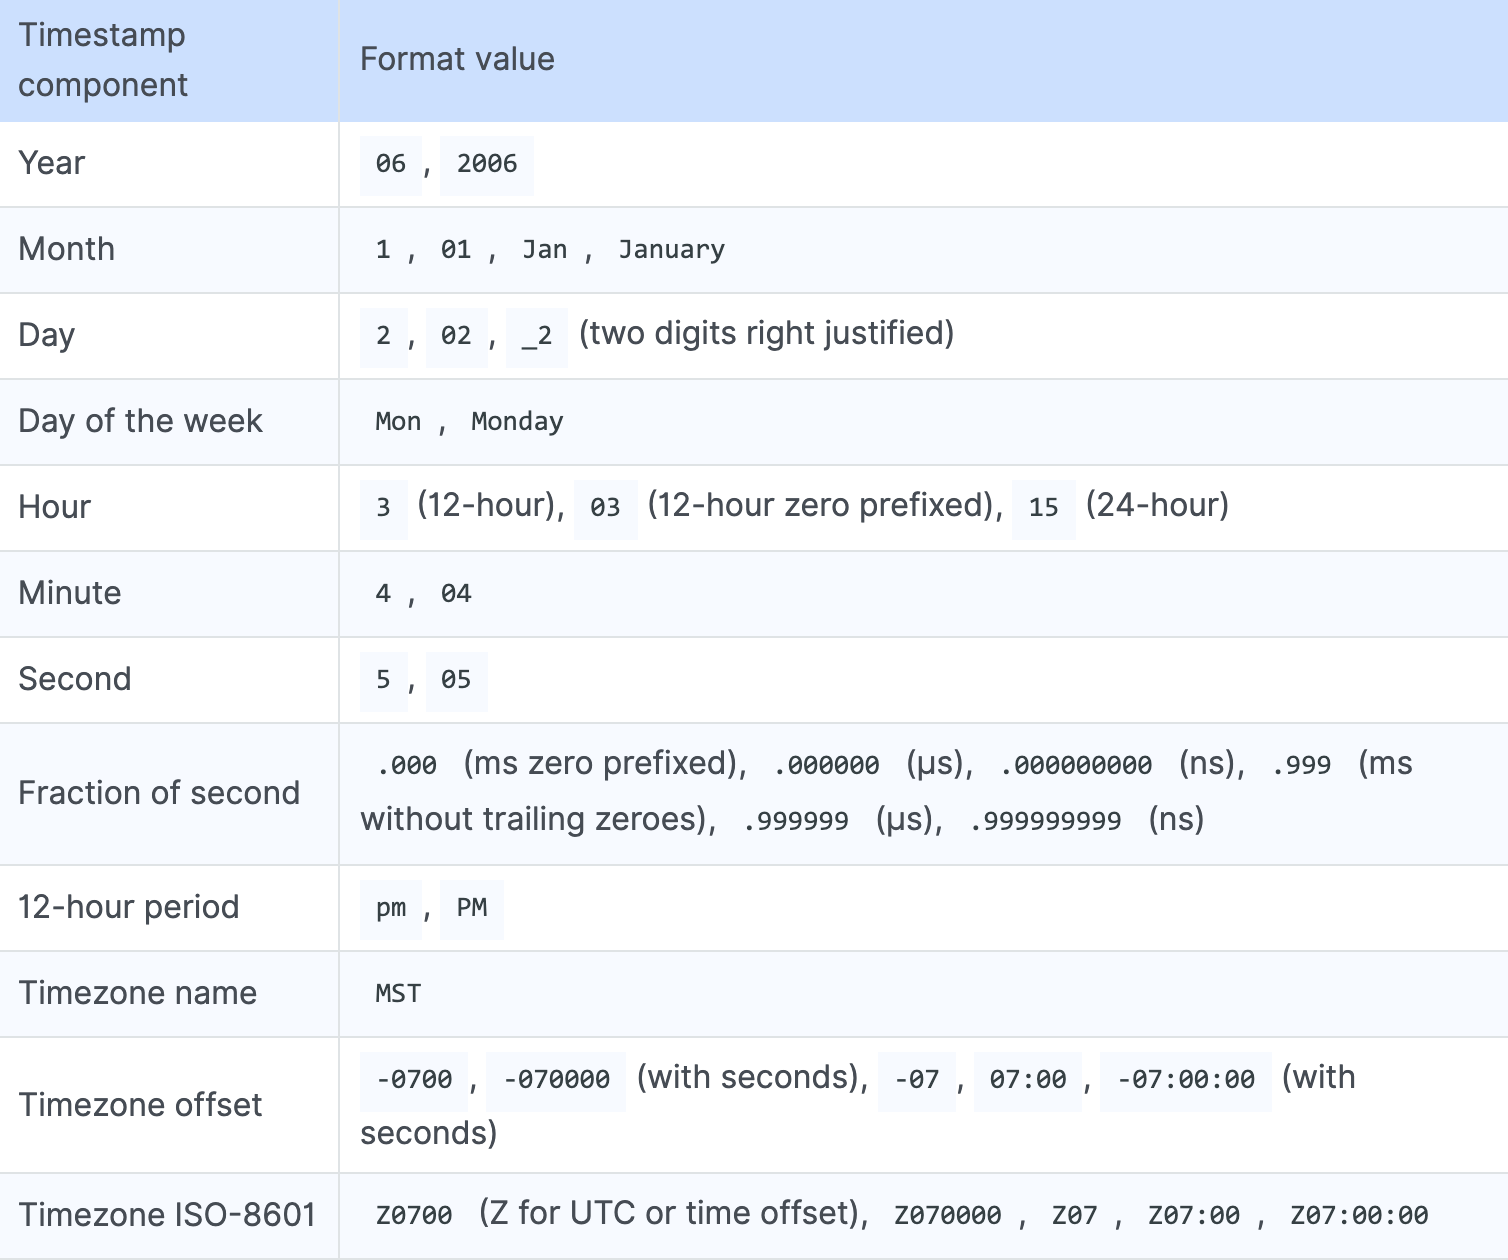Select the Z0700 ISO-8601 code
This screenshot has height=1260, width=1508.
pyautogui.click(x=414, y=1216)
